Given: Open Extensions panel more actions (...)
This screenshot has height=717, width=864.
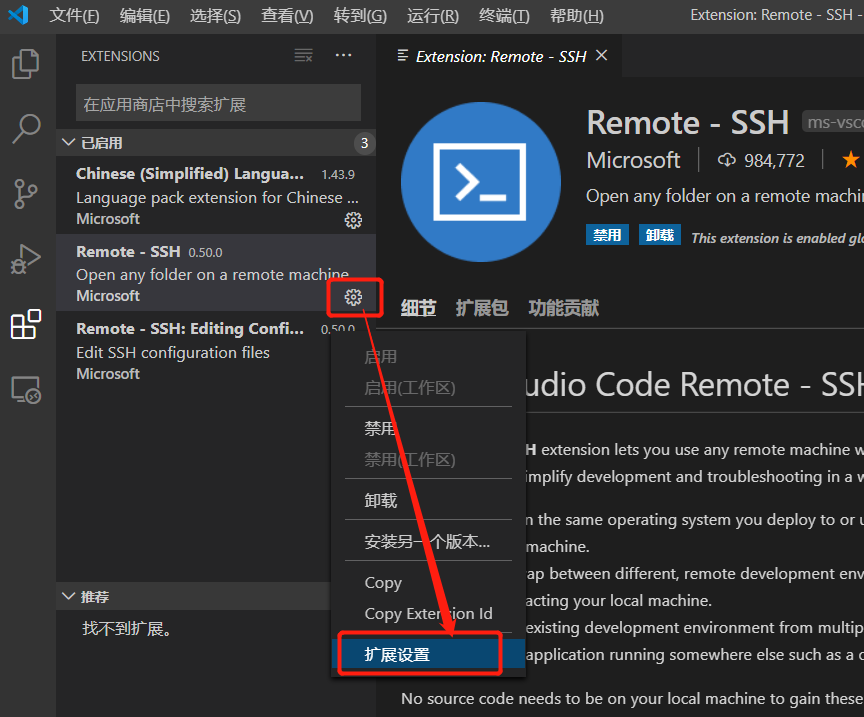Looking at the screenshot, I should click(343, 55).
